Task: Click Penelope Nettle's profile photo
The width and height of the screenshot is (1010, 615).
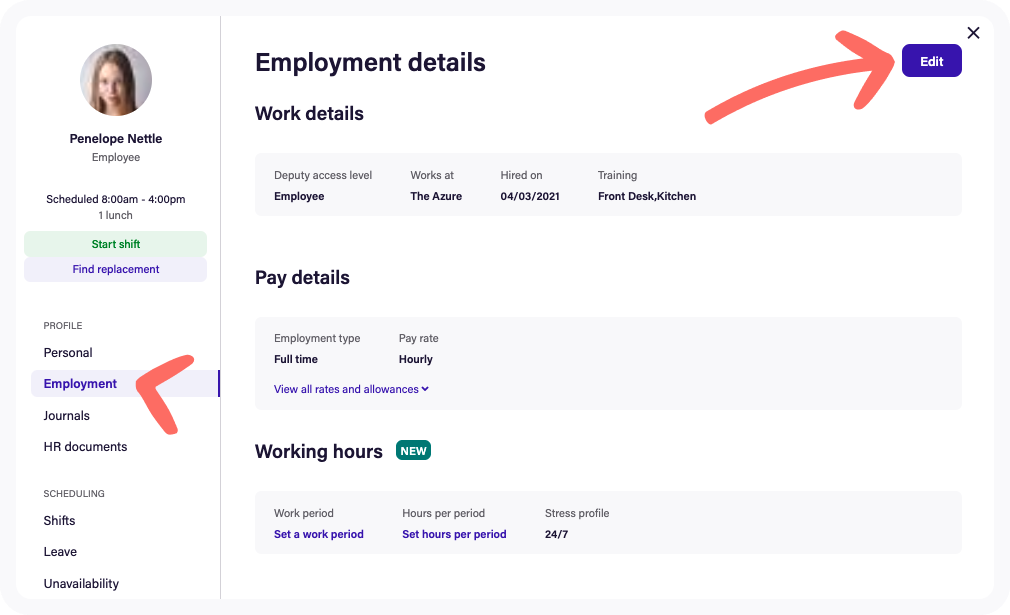Action: (116, 80)
